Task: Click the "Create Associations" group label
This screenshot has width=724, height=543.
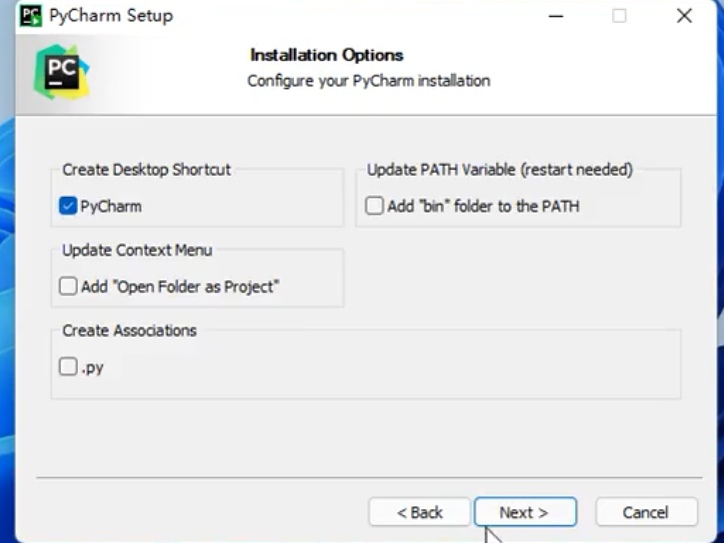Action: click(129, 330)
